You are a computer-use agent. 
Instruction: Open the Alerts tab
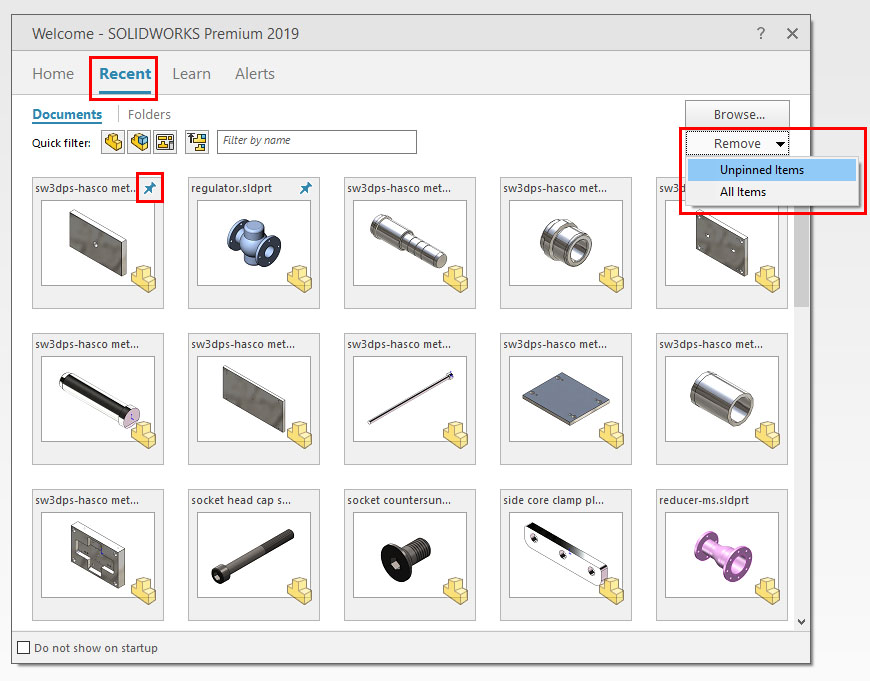[x=255, y=74]
